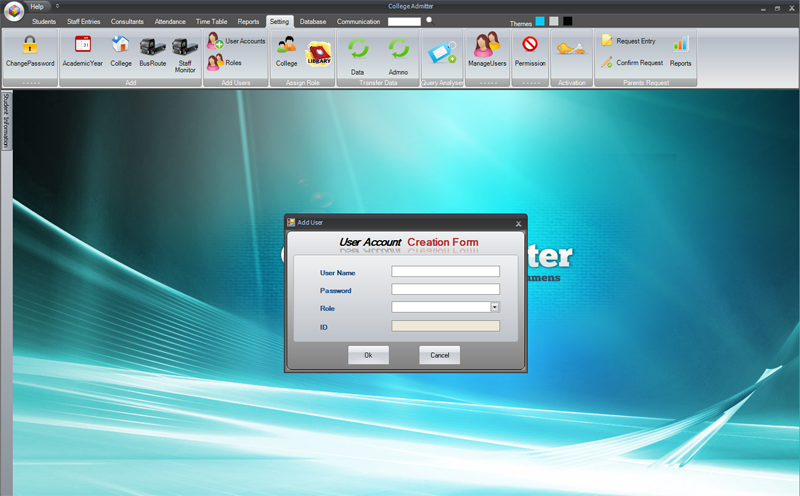Click the Transfer Data icon

pyautogui.click(x=358, y=49)
